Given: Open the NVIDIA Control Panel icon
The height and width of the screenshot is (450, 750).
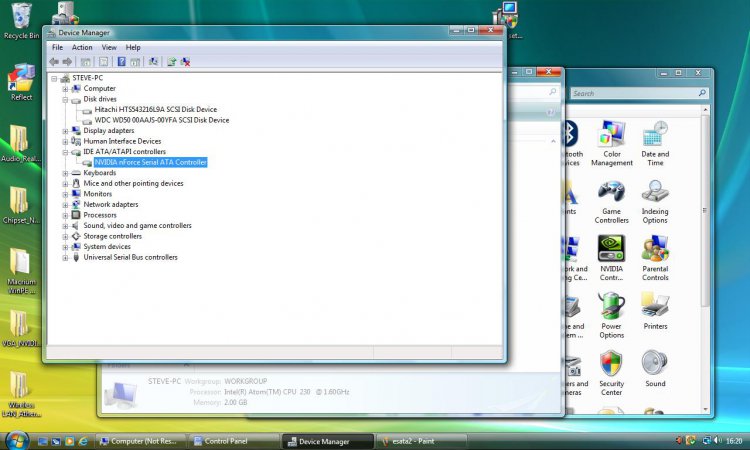Looking at the screenshot, I should [611, 258].
